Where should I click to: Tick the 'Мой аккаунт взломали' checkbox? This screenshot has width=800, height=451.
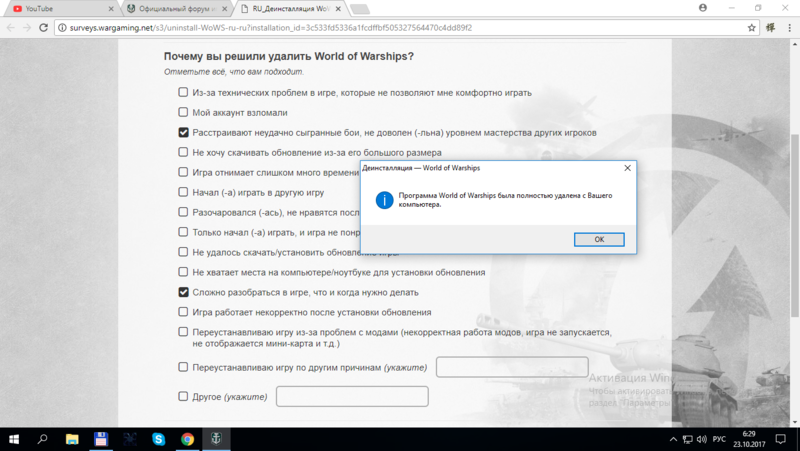tap(183, 112)
